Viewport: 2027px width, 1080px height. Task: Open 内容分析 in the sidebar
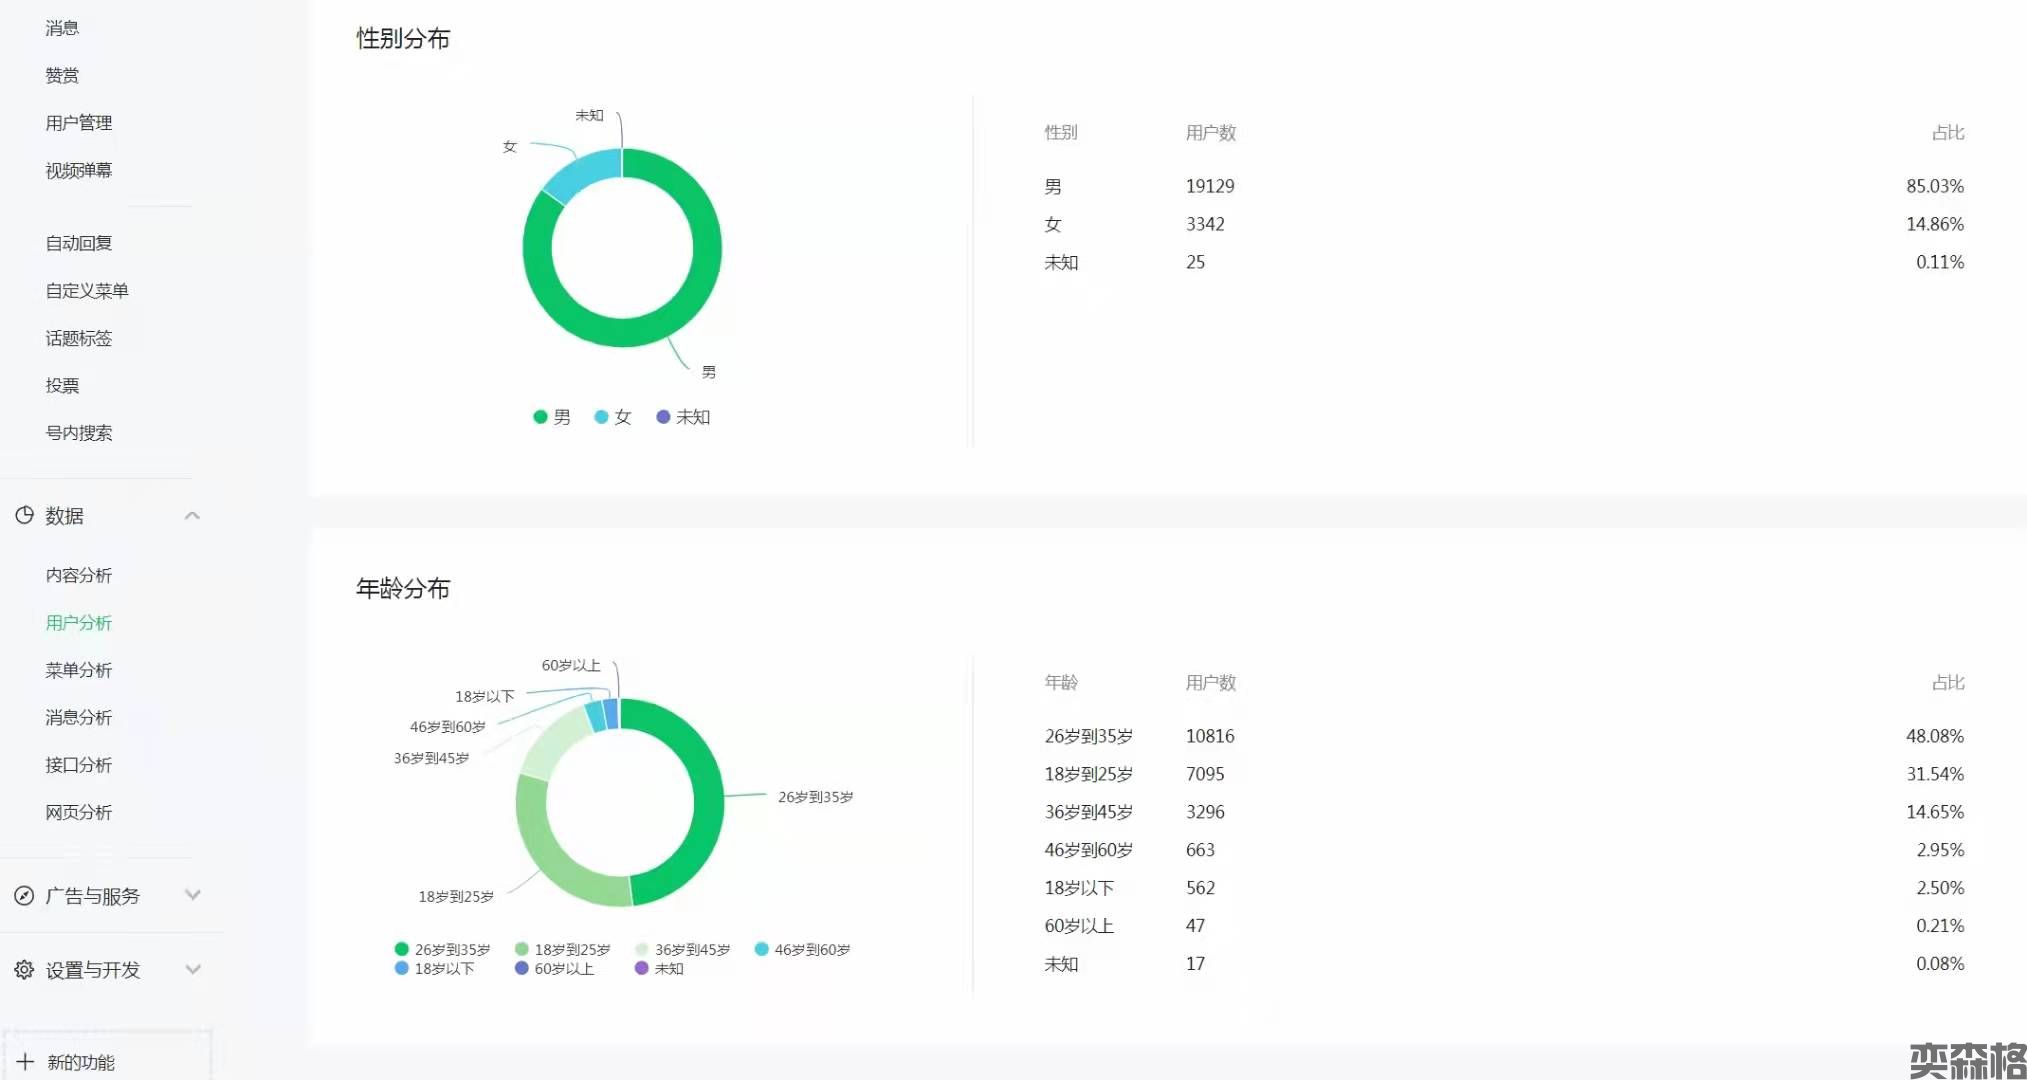pos(79,575)
